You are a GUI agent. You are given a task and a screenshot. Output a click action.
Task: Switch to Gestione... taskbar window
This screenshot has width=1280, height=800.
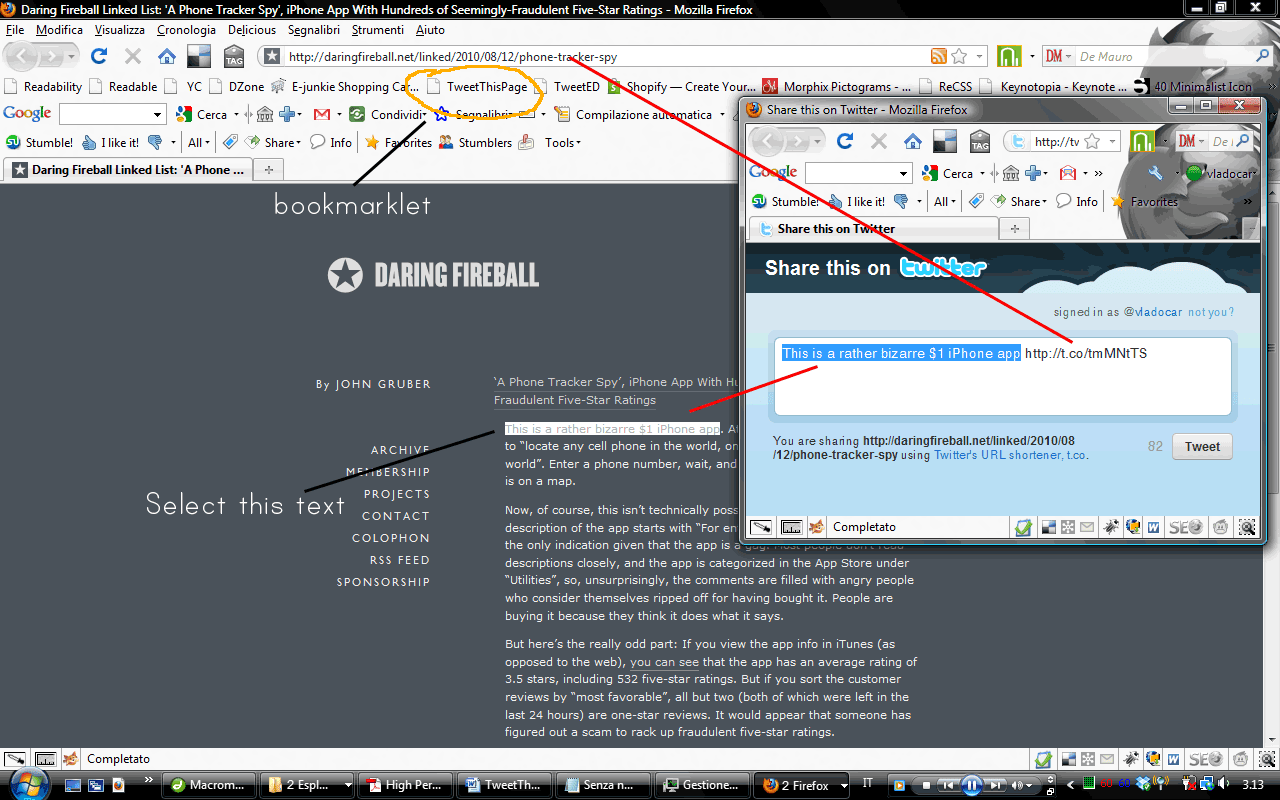(x=701, y=785)
